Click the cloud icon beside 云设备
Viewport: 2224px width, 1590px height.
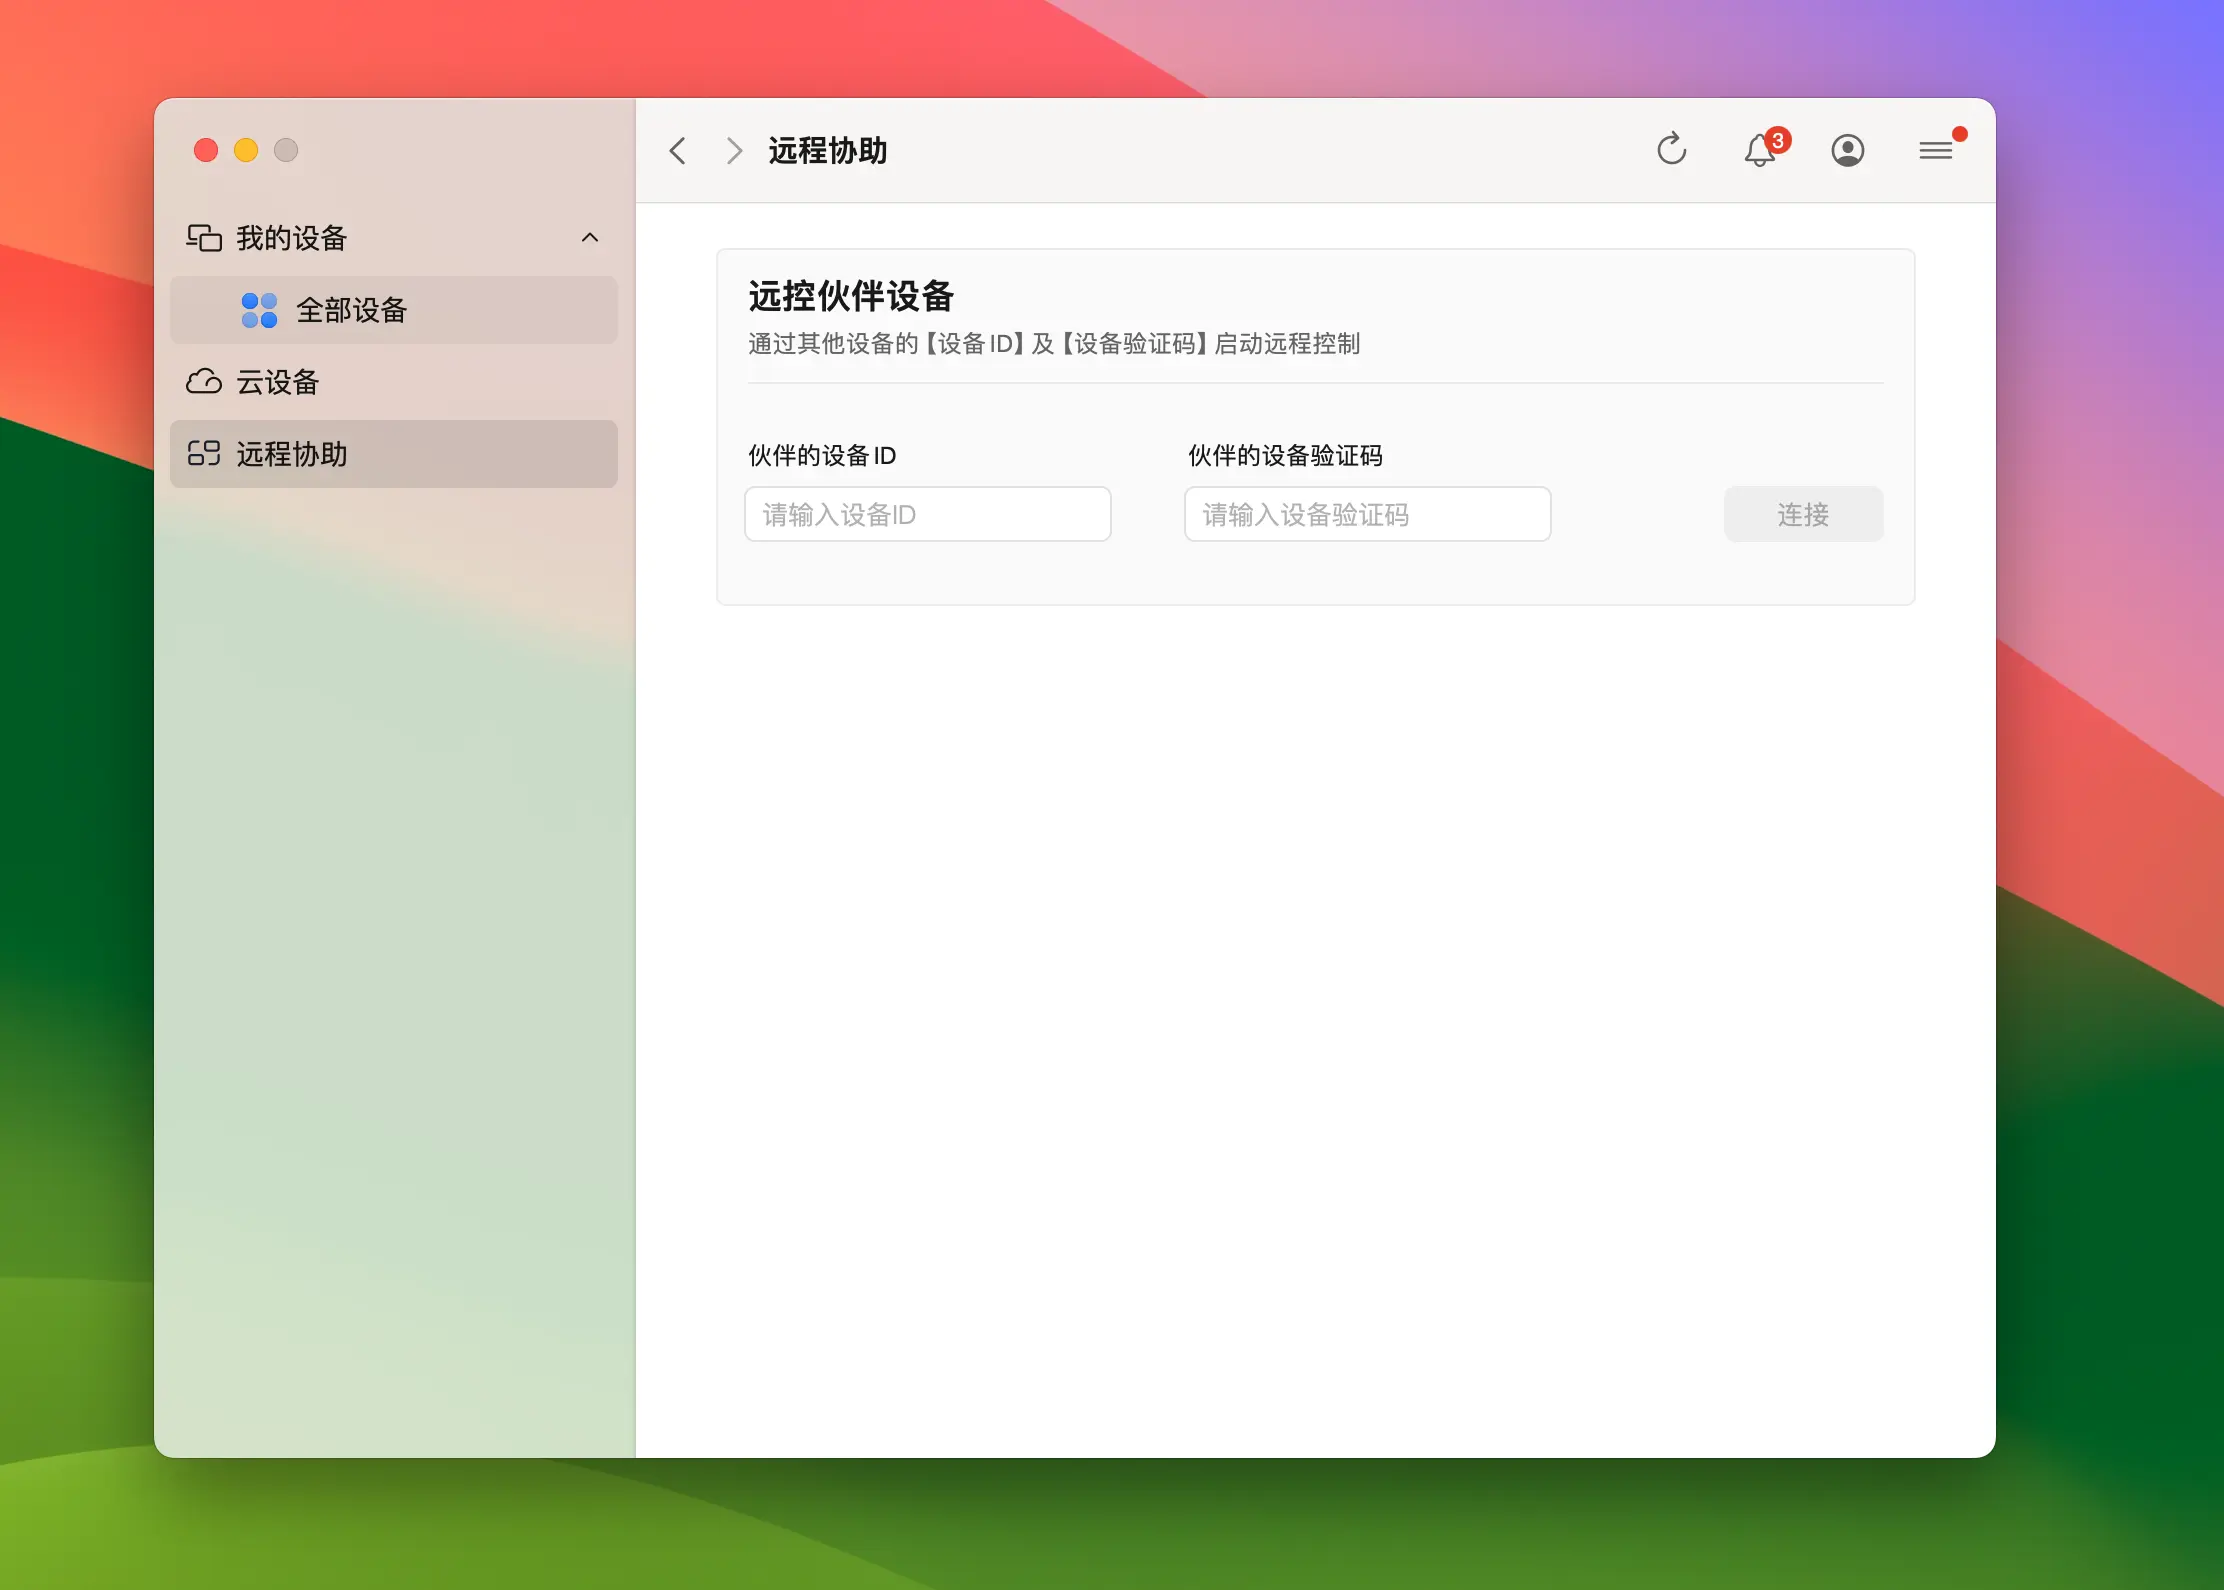[x=204, y=382]
